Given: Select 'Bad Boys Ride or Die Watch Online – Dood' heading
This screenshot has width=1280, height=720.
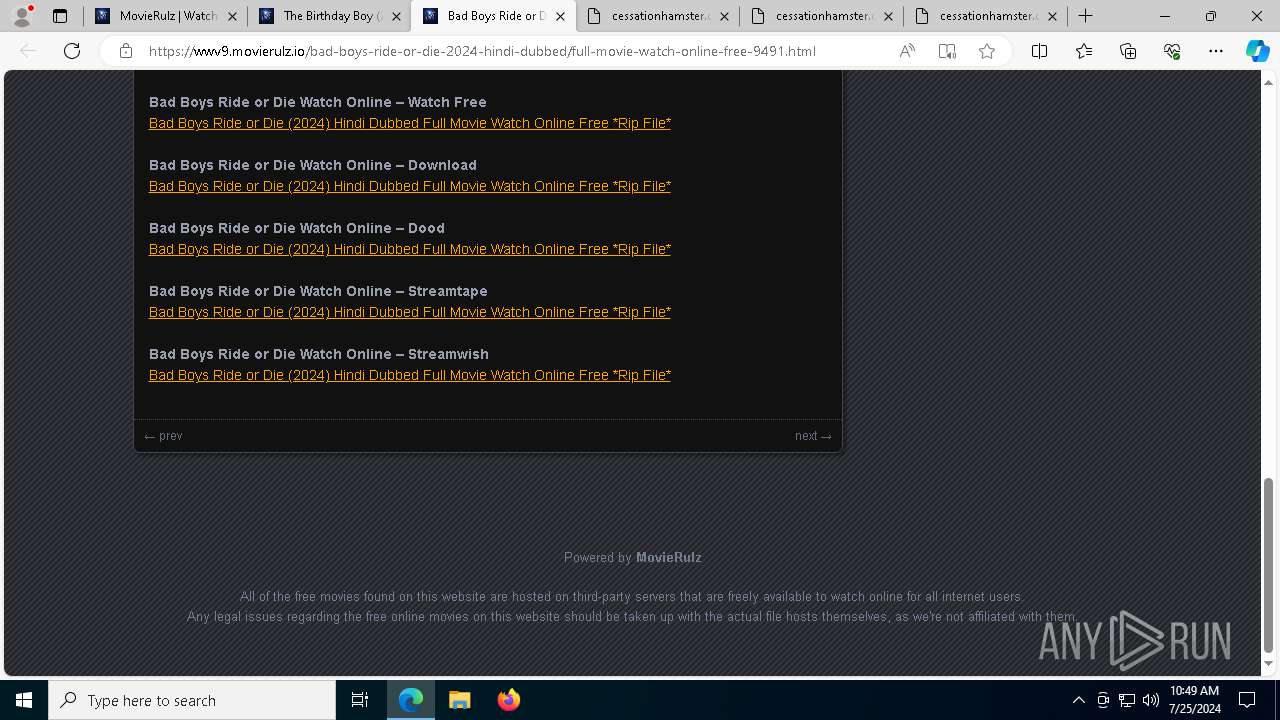Looking at the screenshot, I should [x=297, y=228].
